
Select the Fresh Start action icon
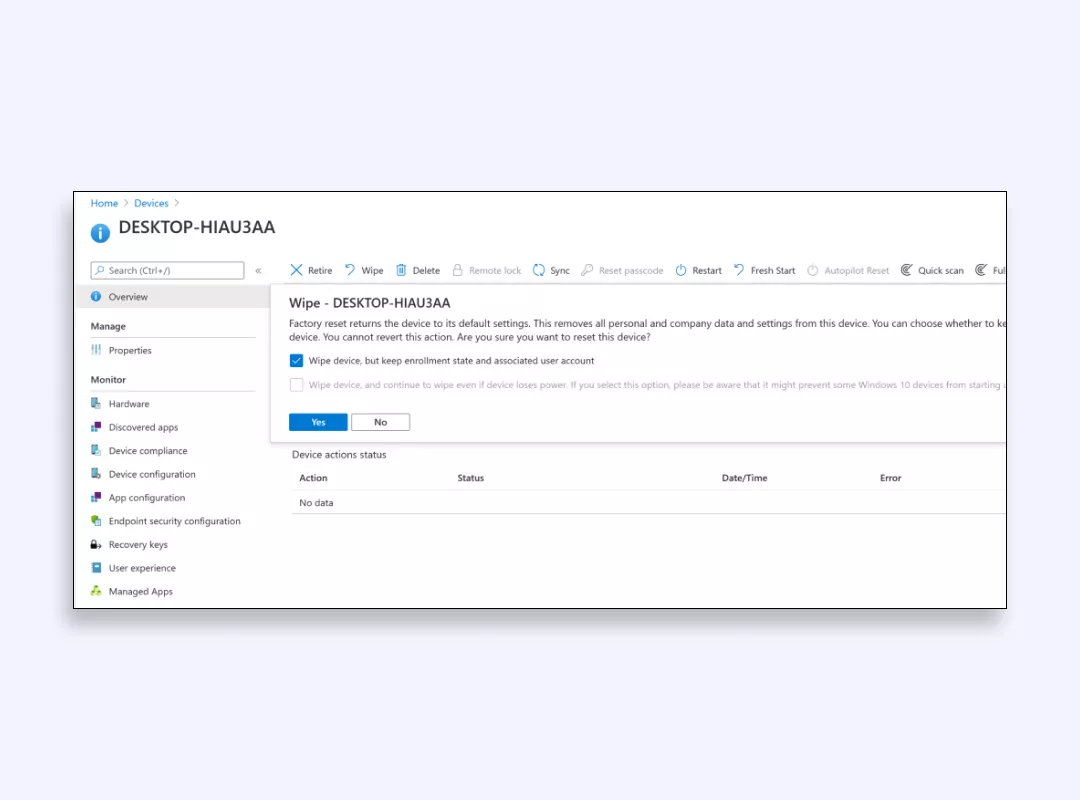[x=740, y=270]
